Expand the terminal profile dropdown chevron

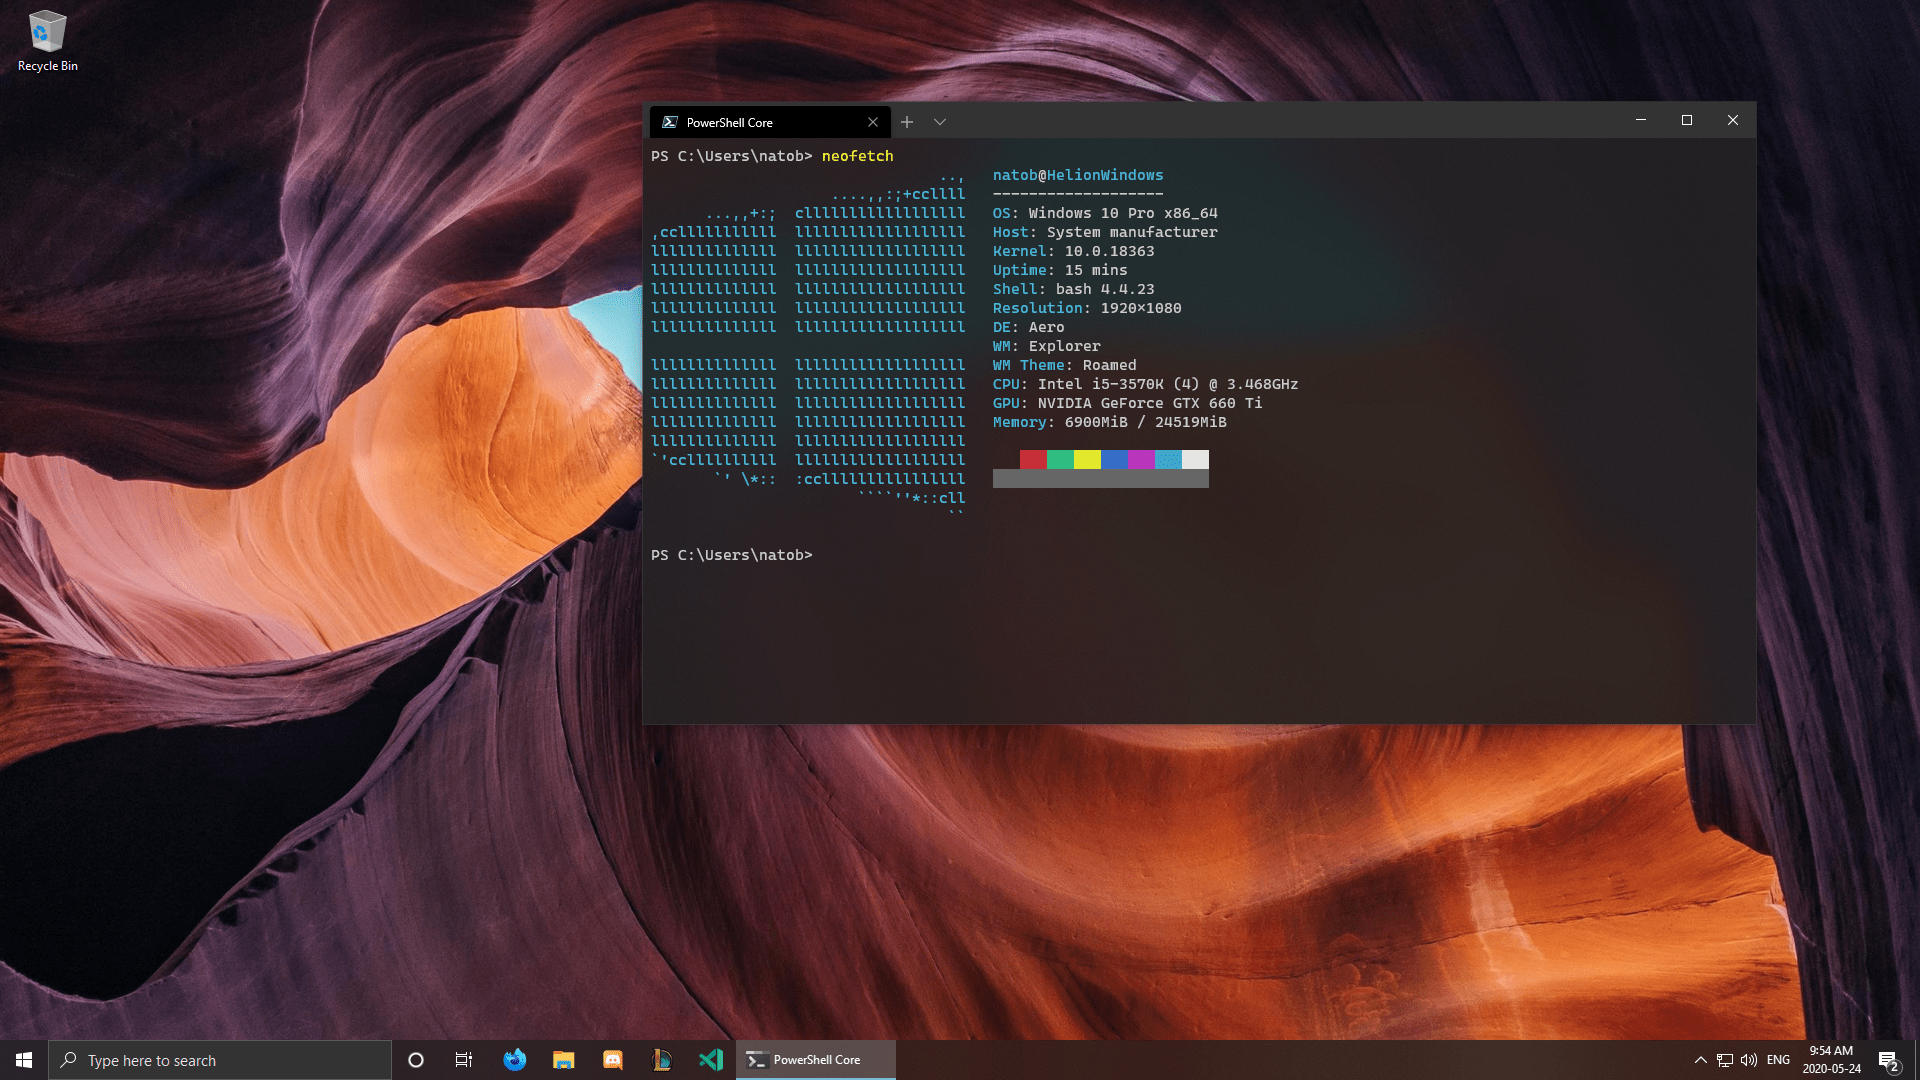[940, 122]
